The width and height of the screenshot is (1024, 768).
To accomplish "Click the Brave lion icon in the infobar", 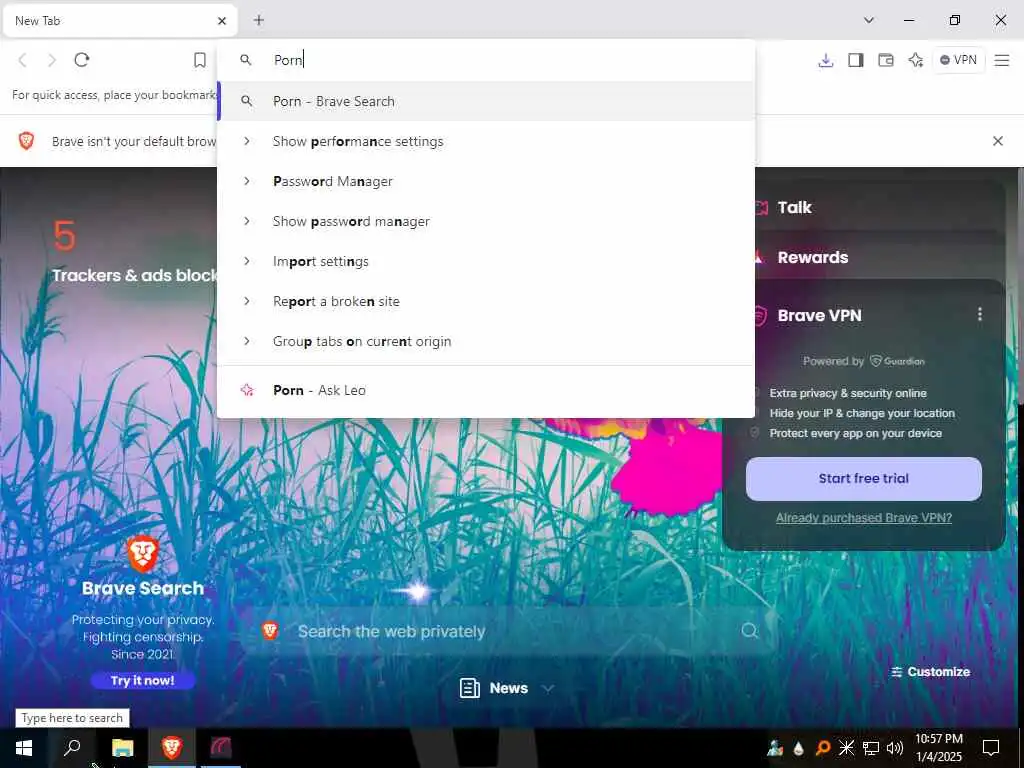I will [26, 140].
